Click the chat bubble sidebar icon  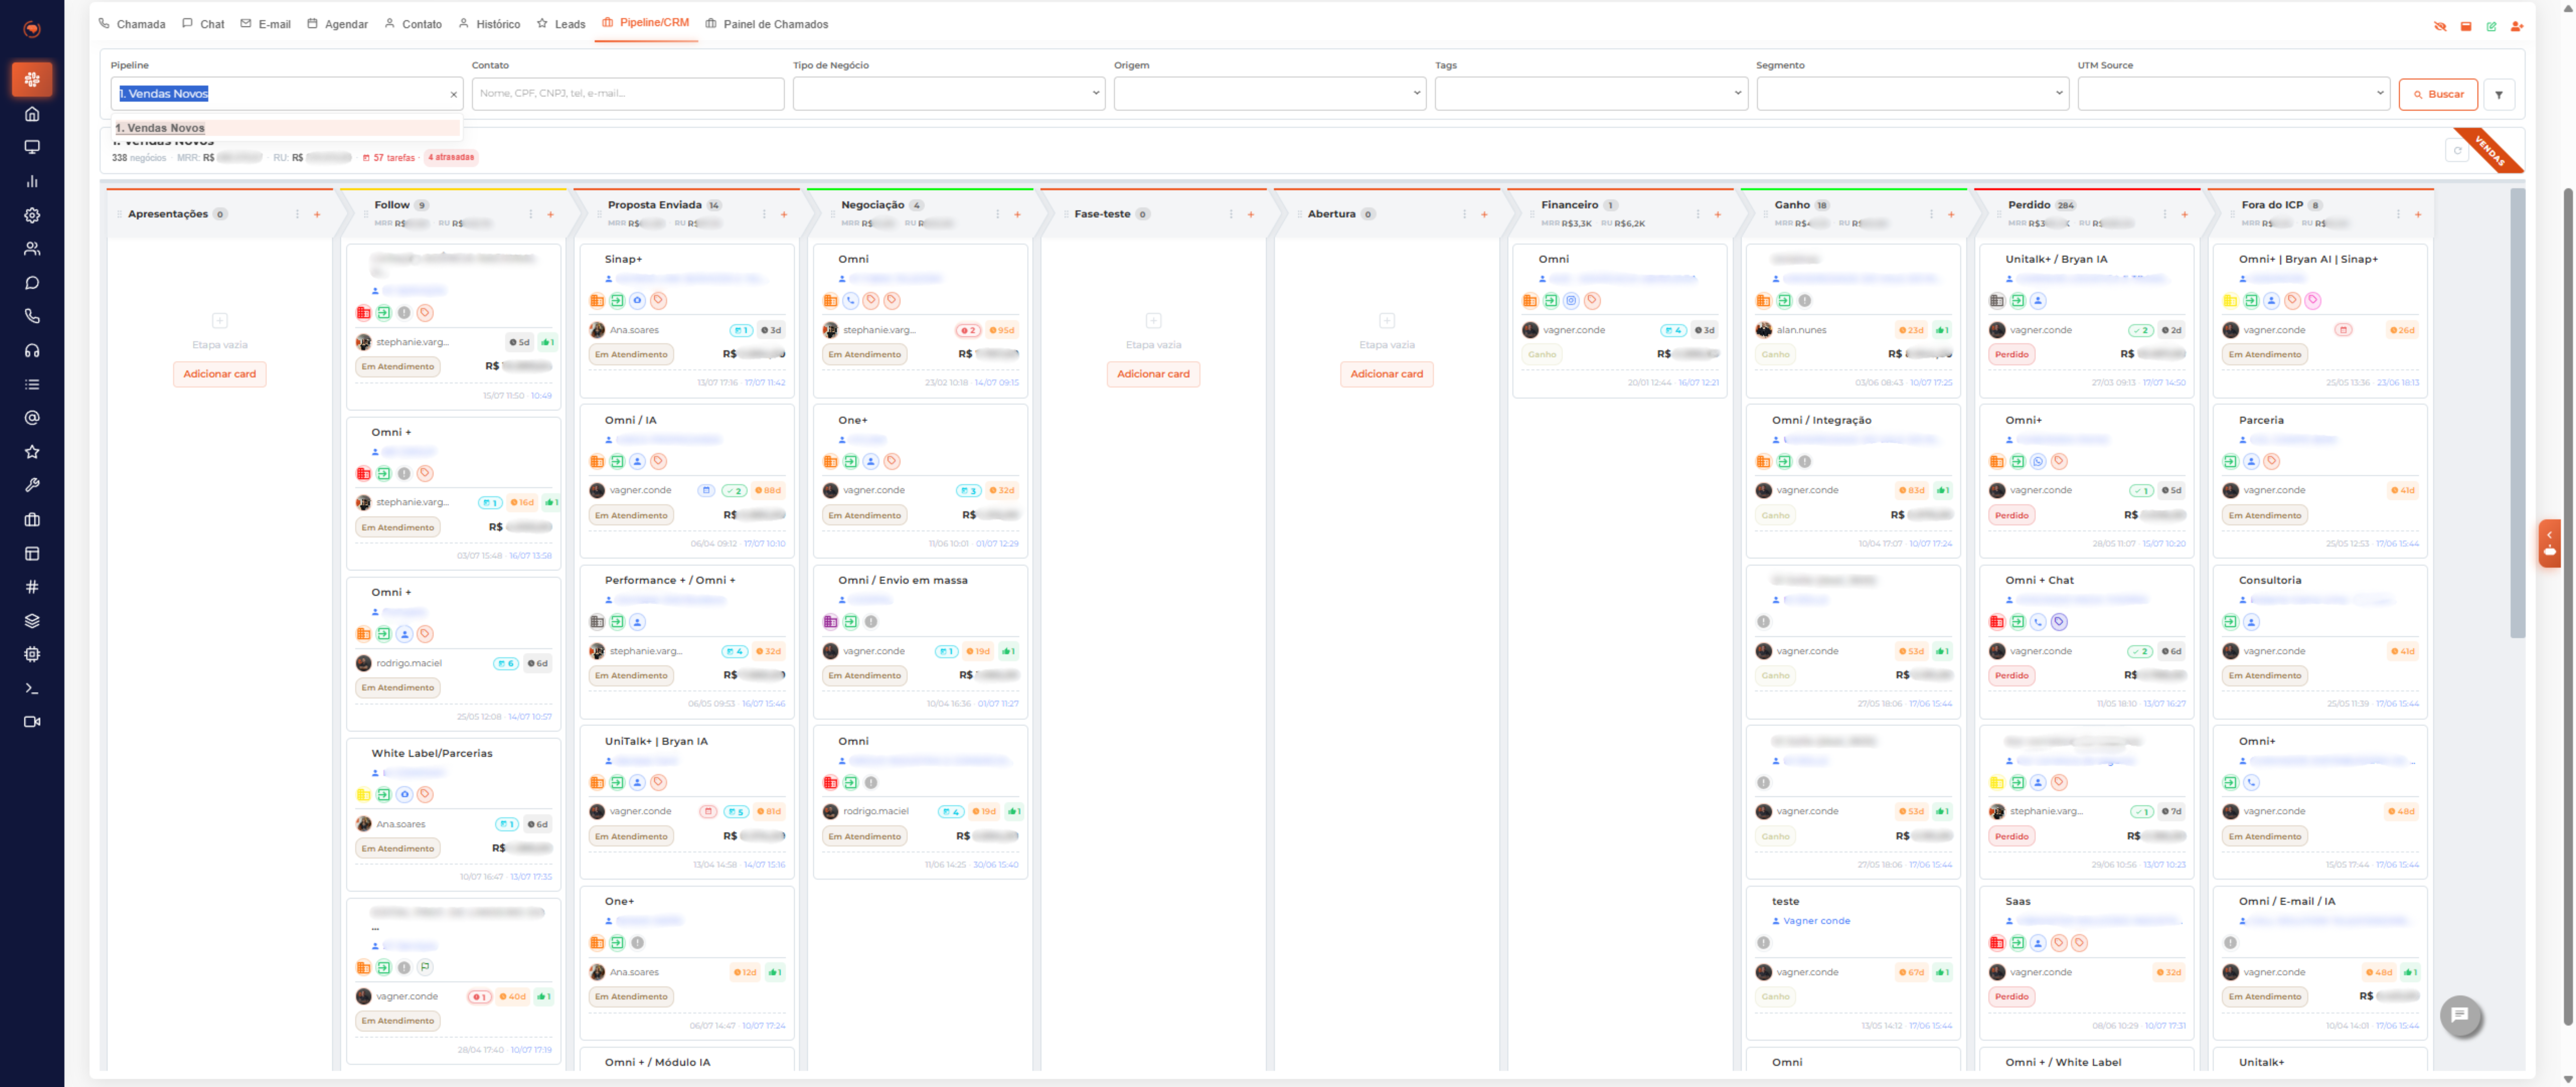click(x=32, y=283)
